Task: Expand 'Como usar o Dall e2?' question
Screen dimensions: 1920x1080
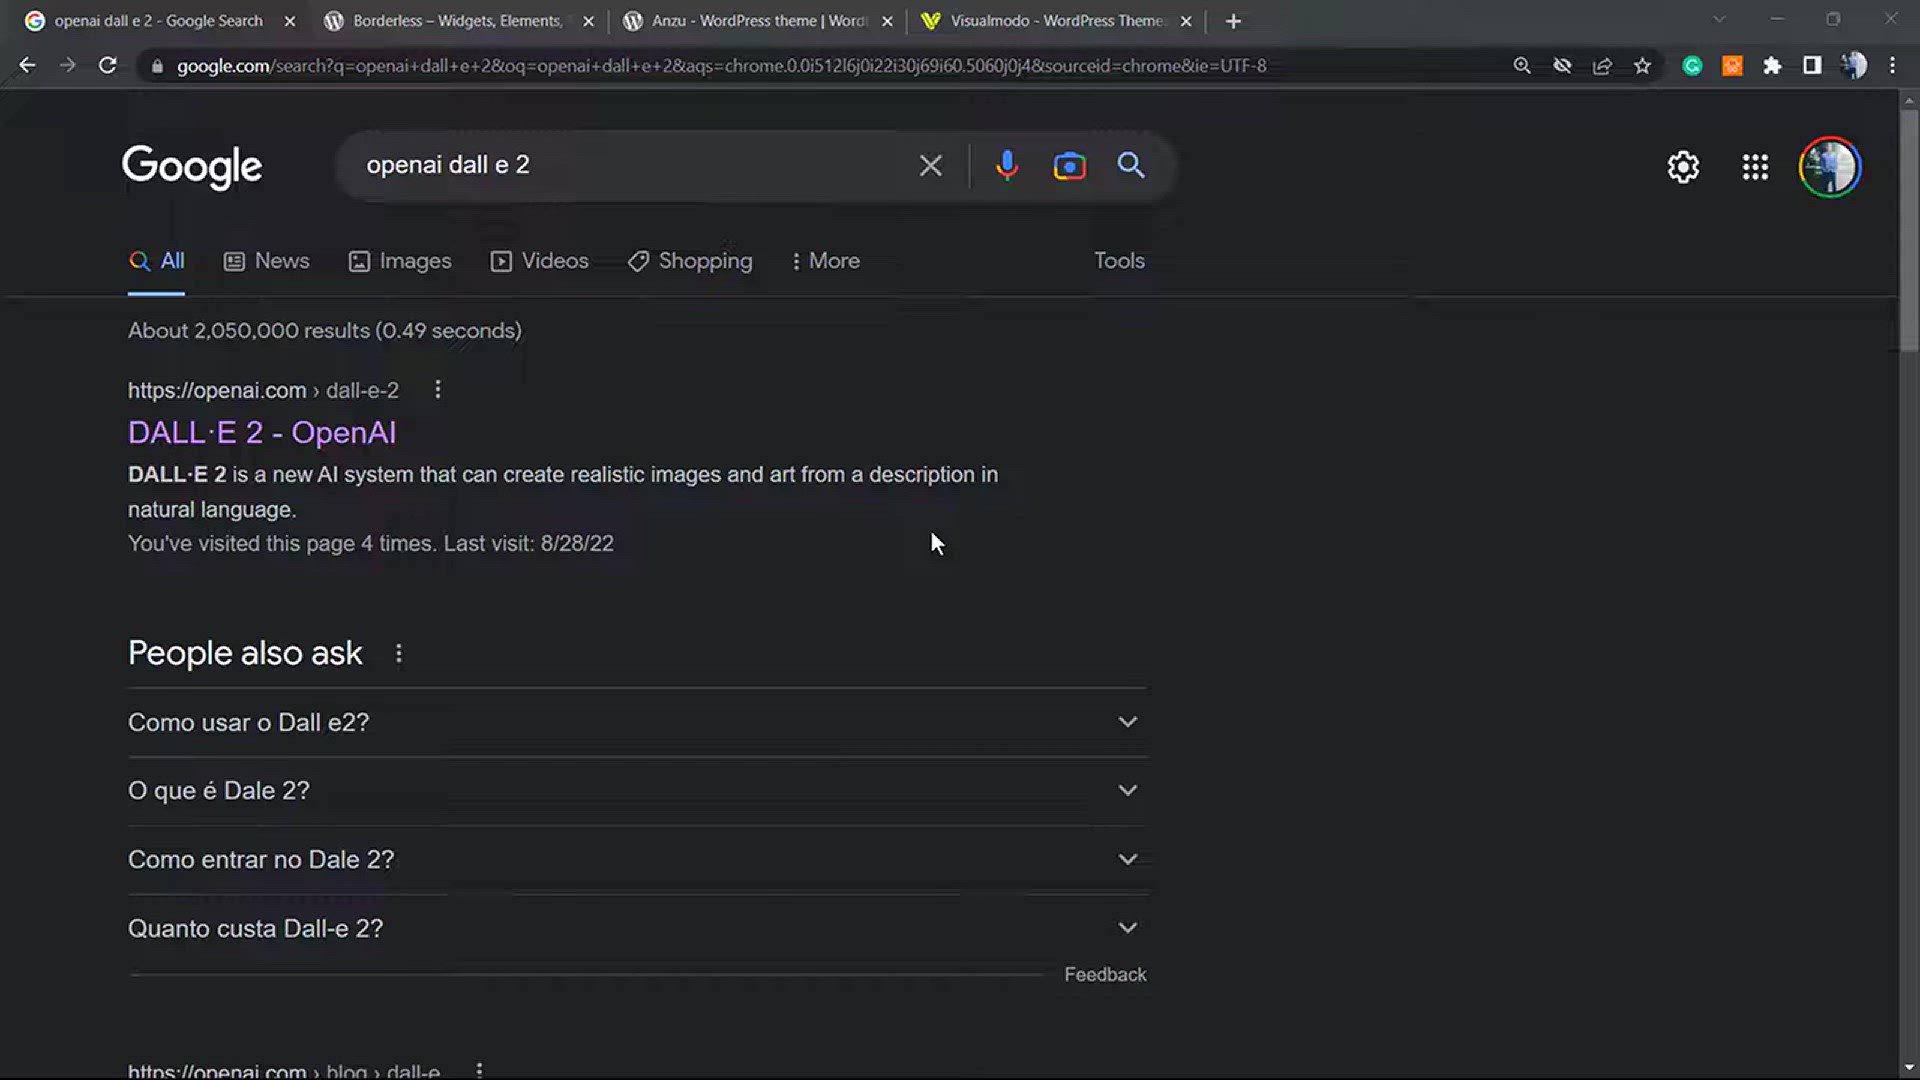Action: pos(637,722)
